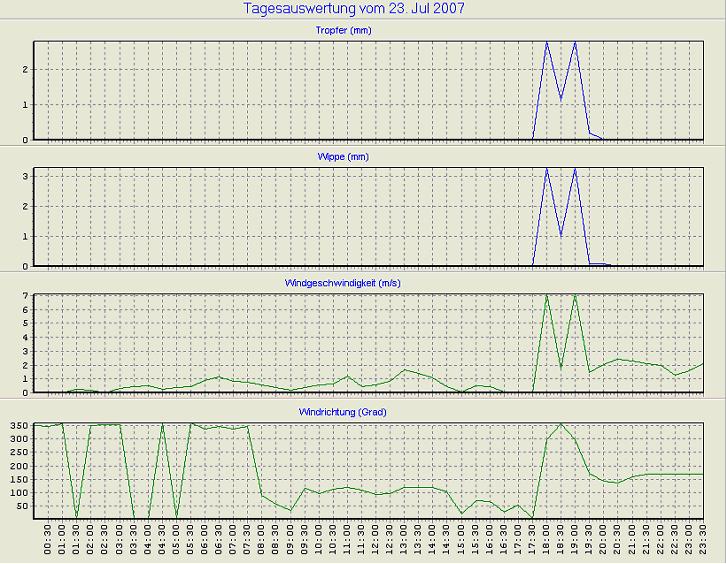Image resolution: width=726 pixels, height=564 pixels.
Task: Select the Tropfer (mm) chart title
Action: coord(368,31)
